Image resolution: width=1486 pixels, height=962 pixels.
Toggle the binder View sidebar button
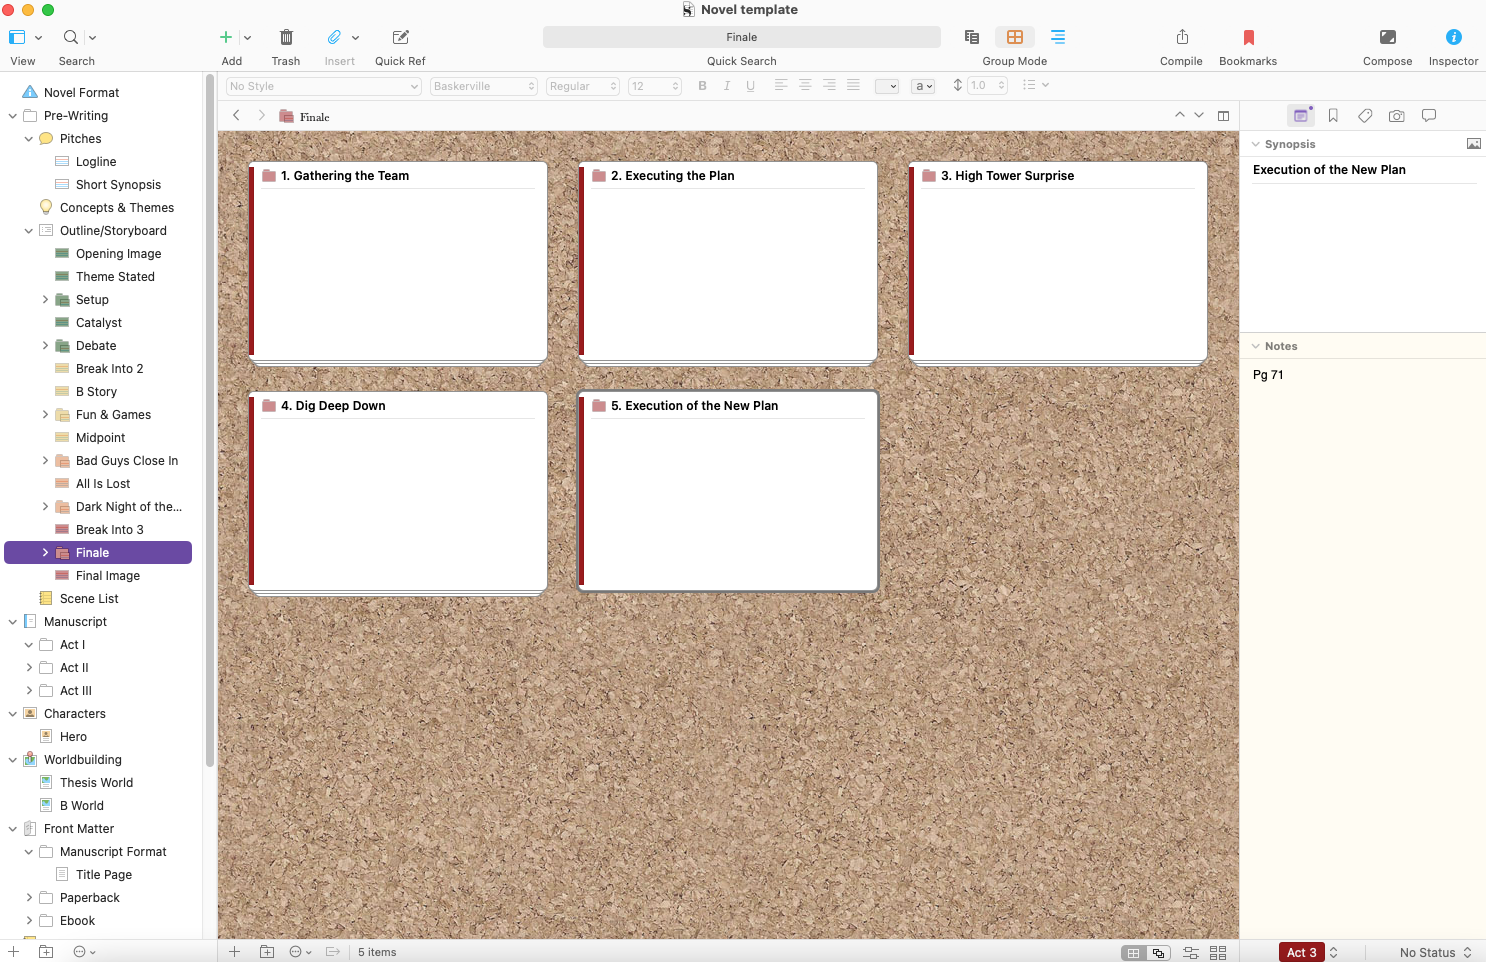(x=17, y=37)
